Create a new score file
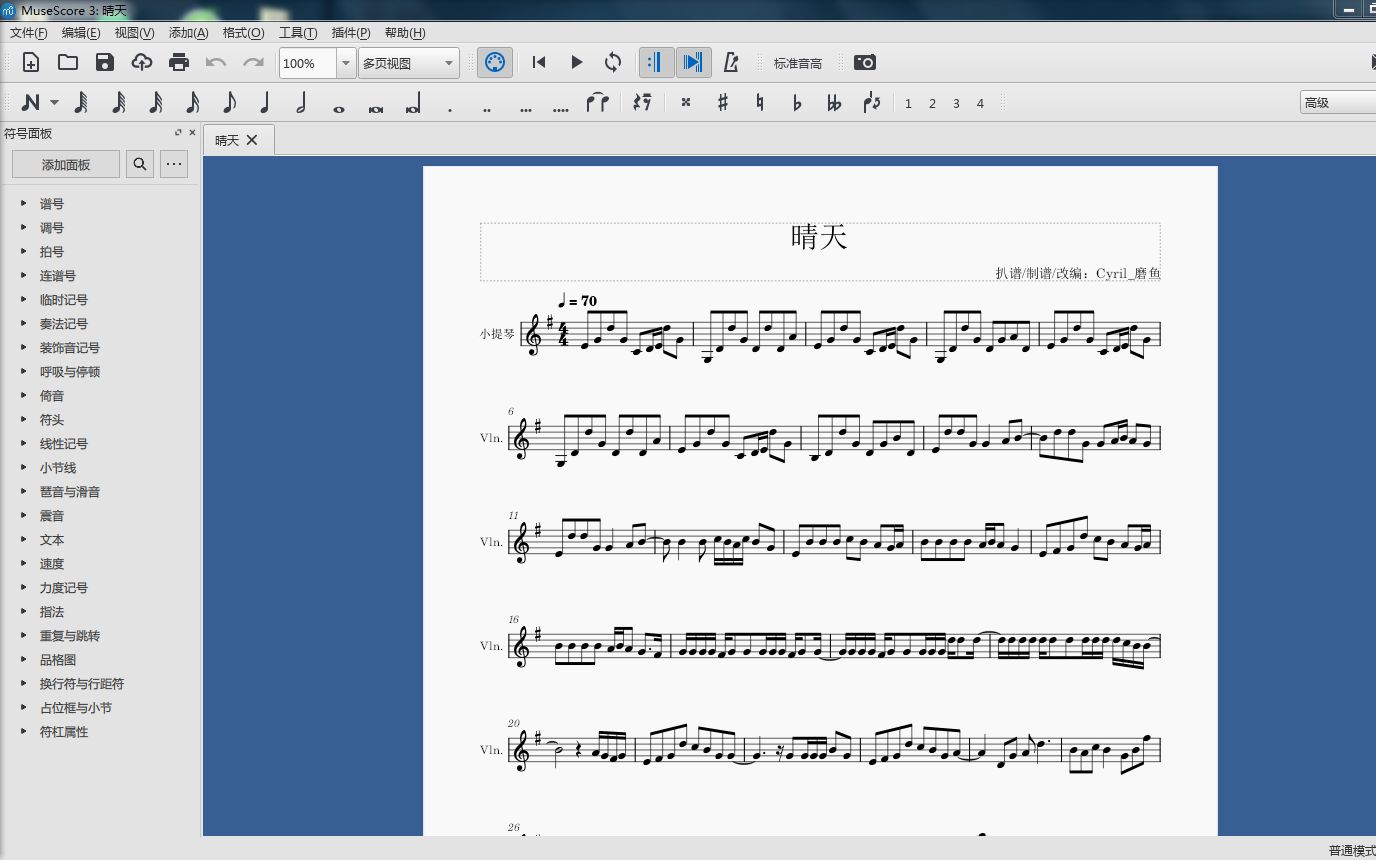This screenshot has width=1376, height=860. [31, 62]
